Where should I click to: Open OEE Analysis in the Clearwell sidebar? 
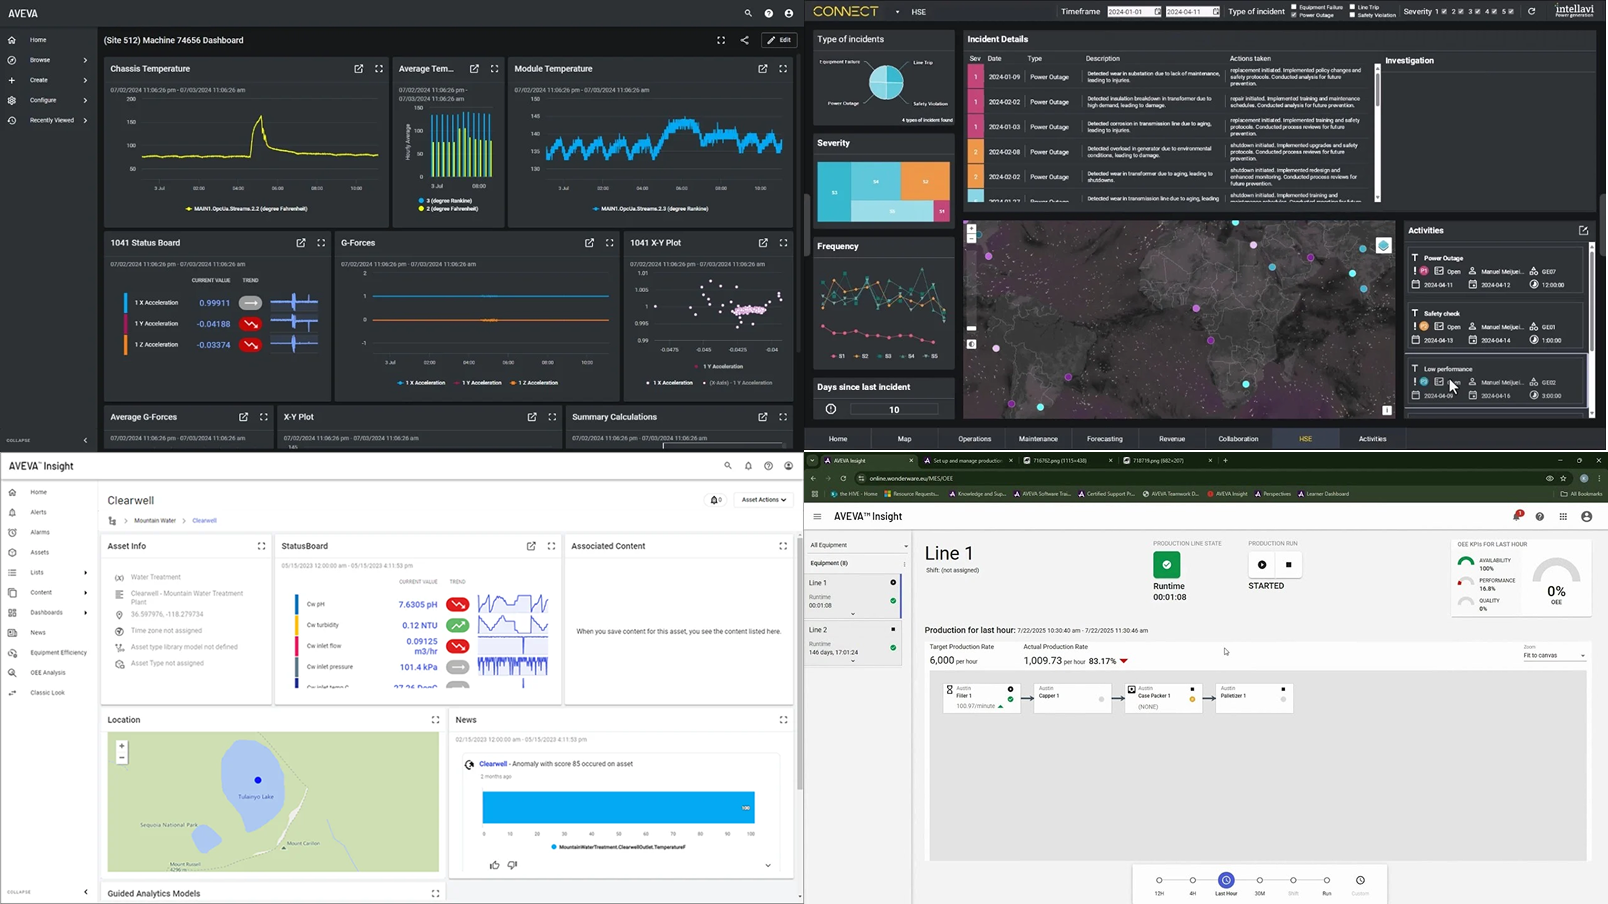pos(48,673)
